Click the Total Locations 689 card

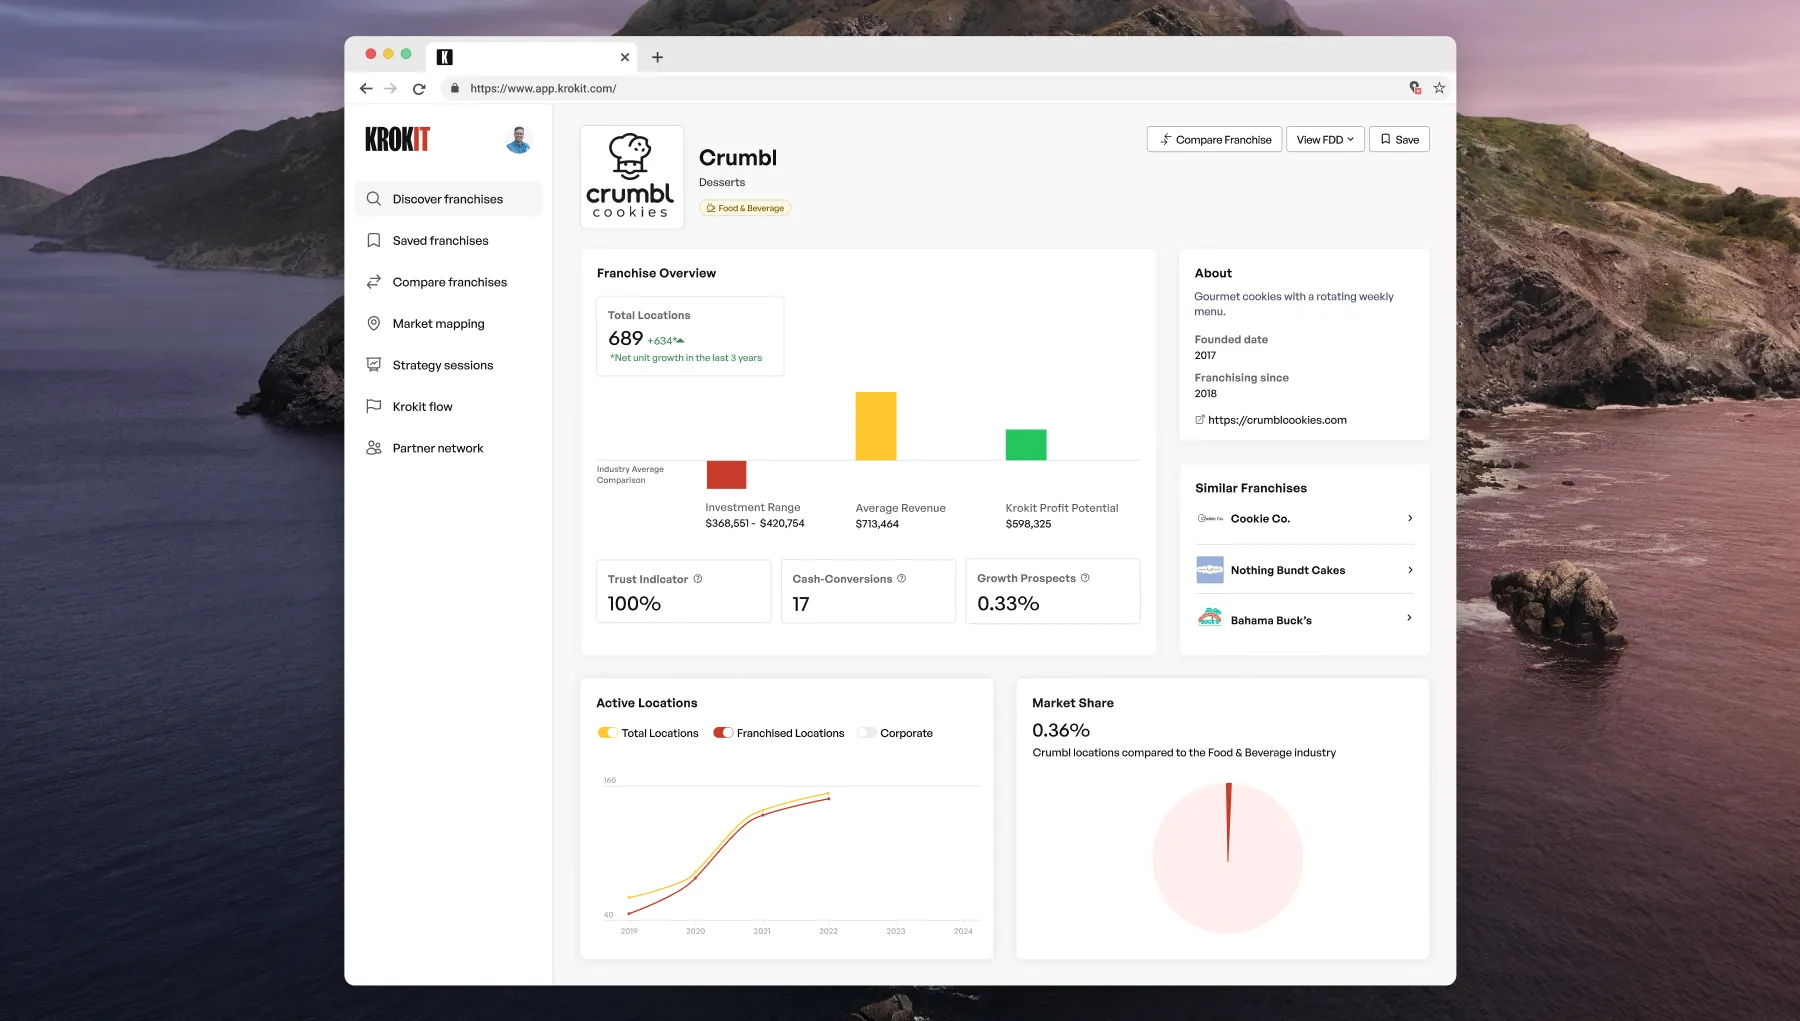(690, 336)
